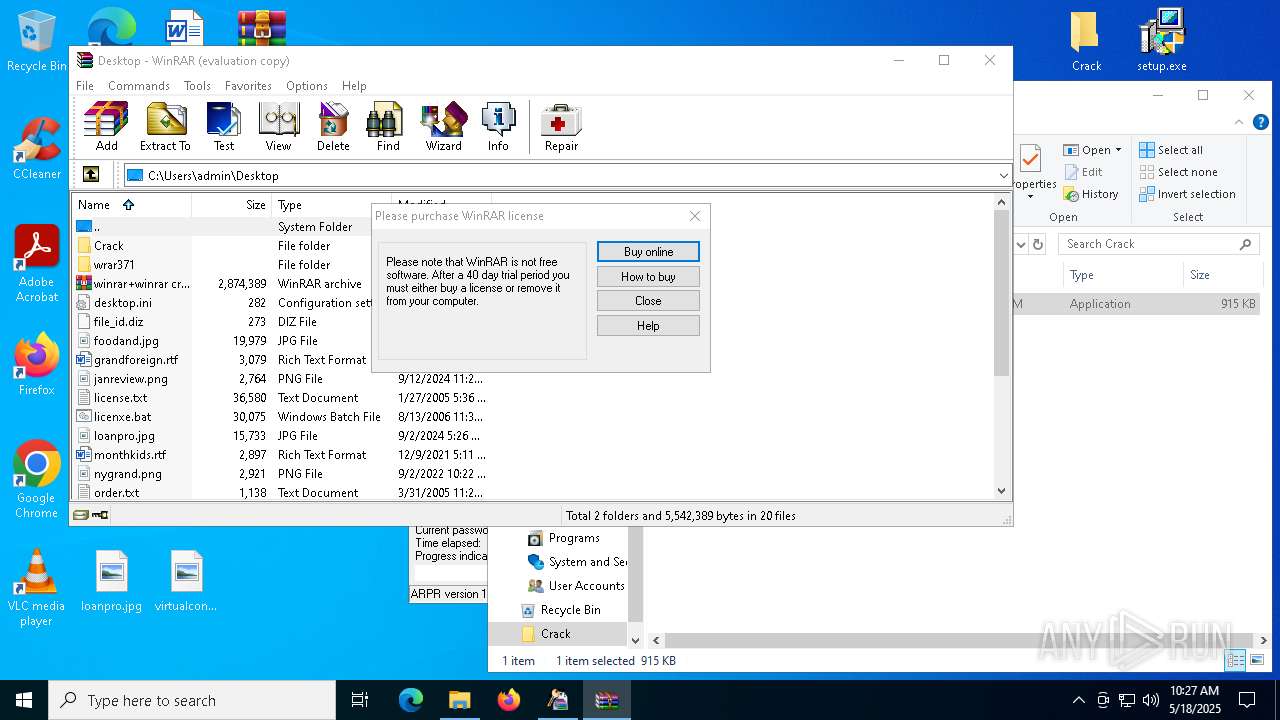Open CCleaner from the desktop
Image resolution: width=1280 pixels, height=720 pixels.
[x=37, y=148]
